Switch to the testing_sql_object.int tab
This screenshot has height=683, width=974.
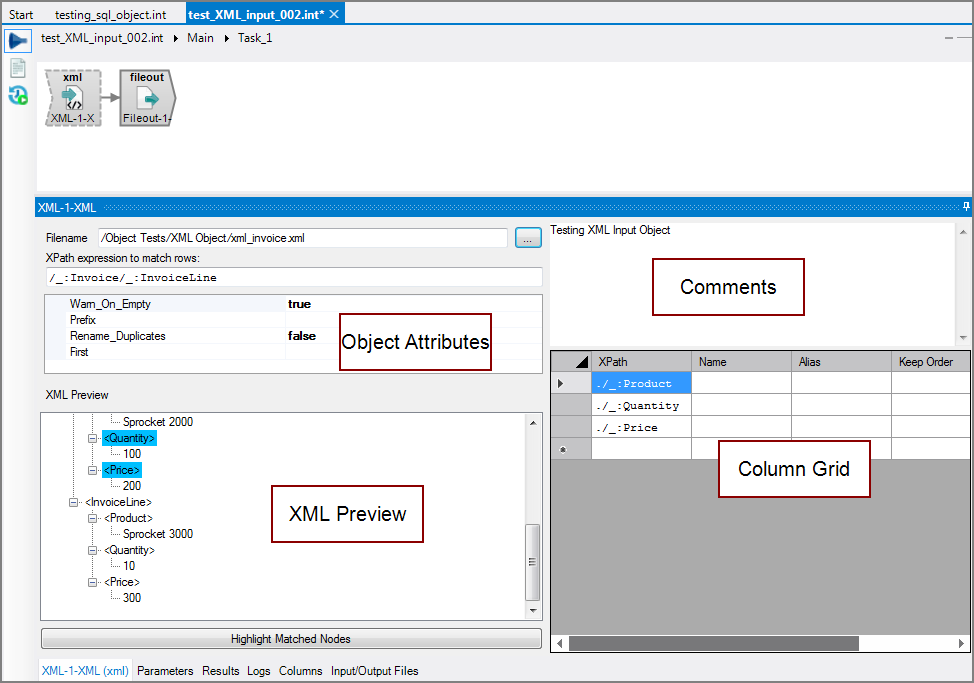(110, 14)
